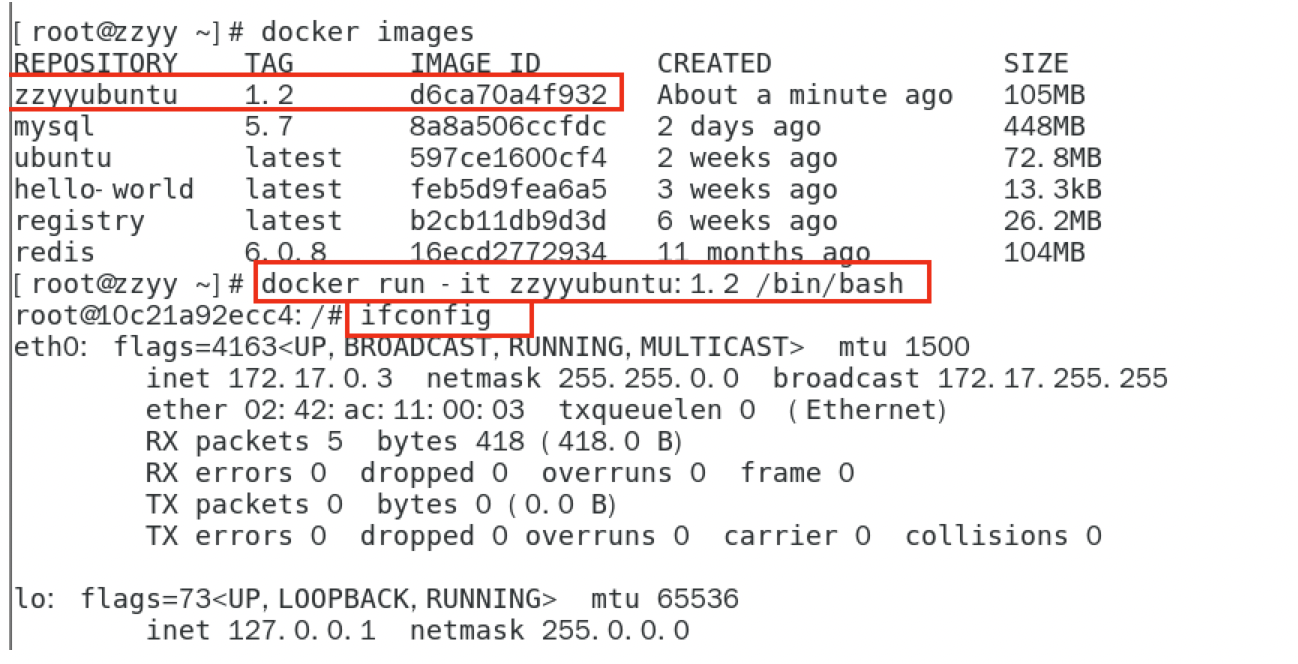Click the CREATED column header
This screenshot has height=664, width=1298.
pyautogui.click(x=714, y=64)
